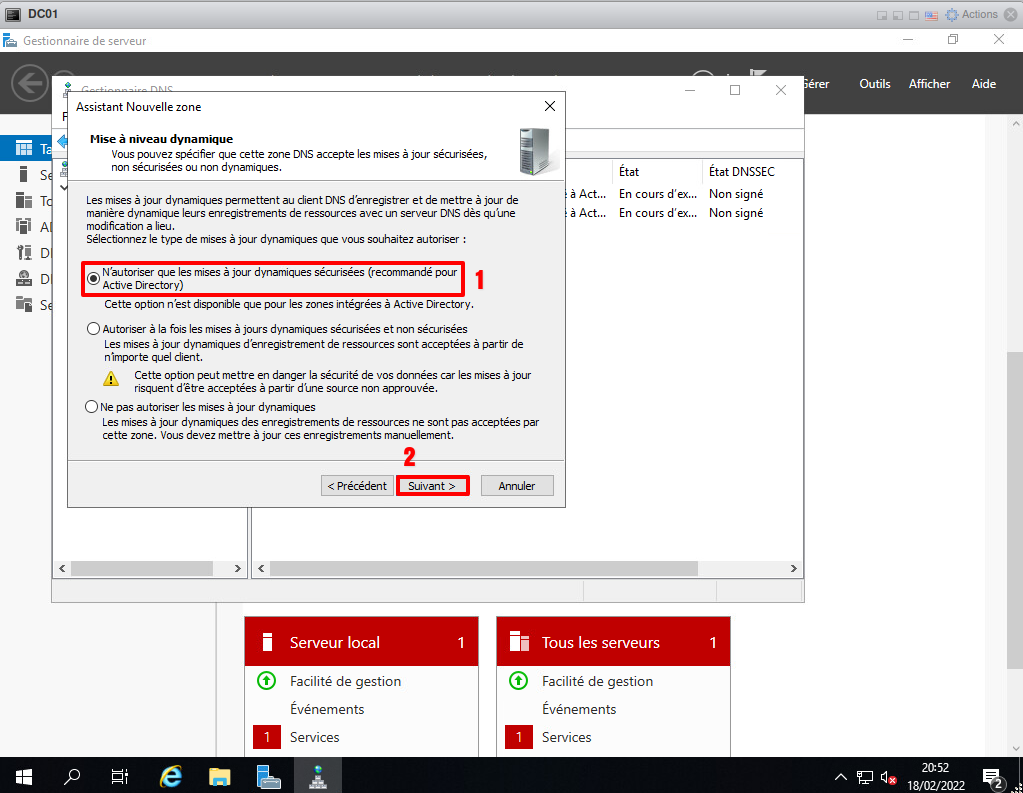Screen dimensions: 1023x793
Task: Click the Services count under Serveur local
Action: (267, 737)
